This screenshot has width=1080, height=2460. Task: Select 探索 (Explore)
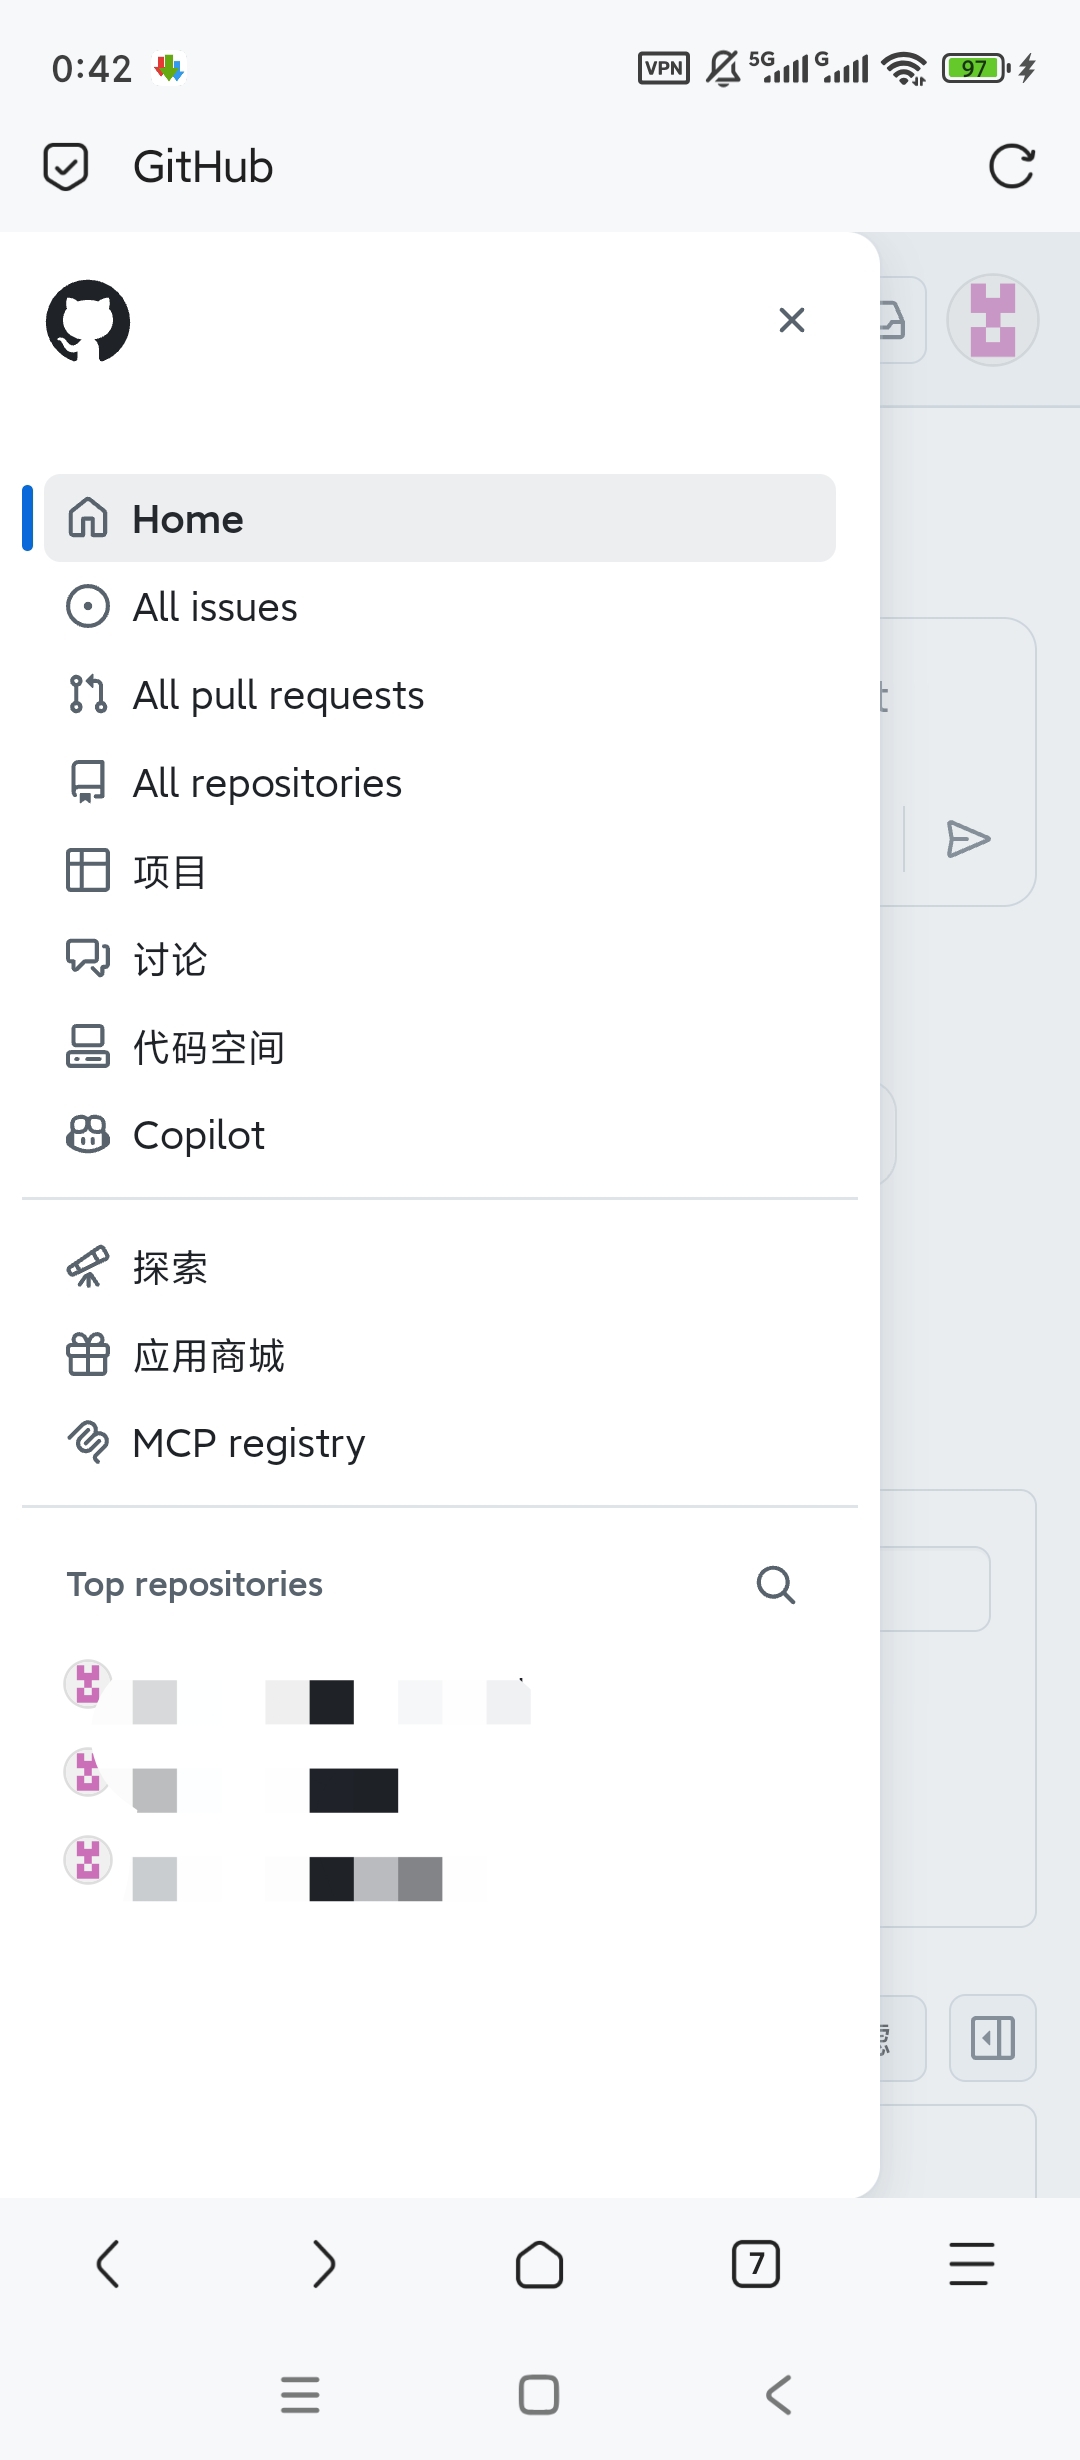point(440,1268)
